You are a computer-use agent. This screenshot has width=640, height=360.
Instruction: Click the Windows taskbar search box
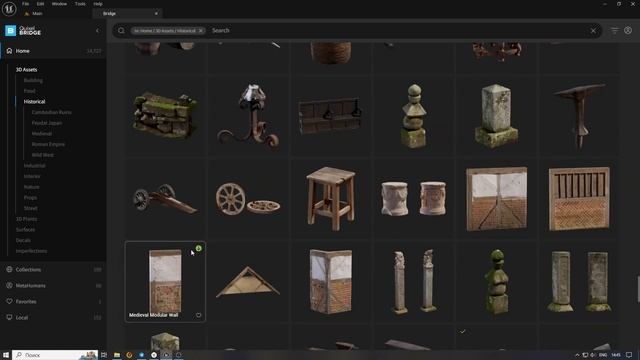(x=55, y=355)
